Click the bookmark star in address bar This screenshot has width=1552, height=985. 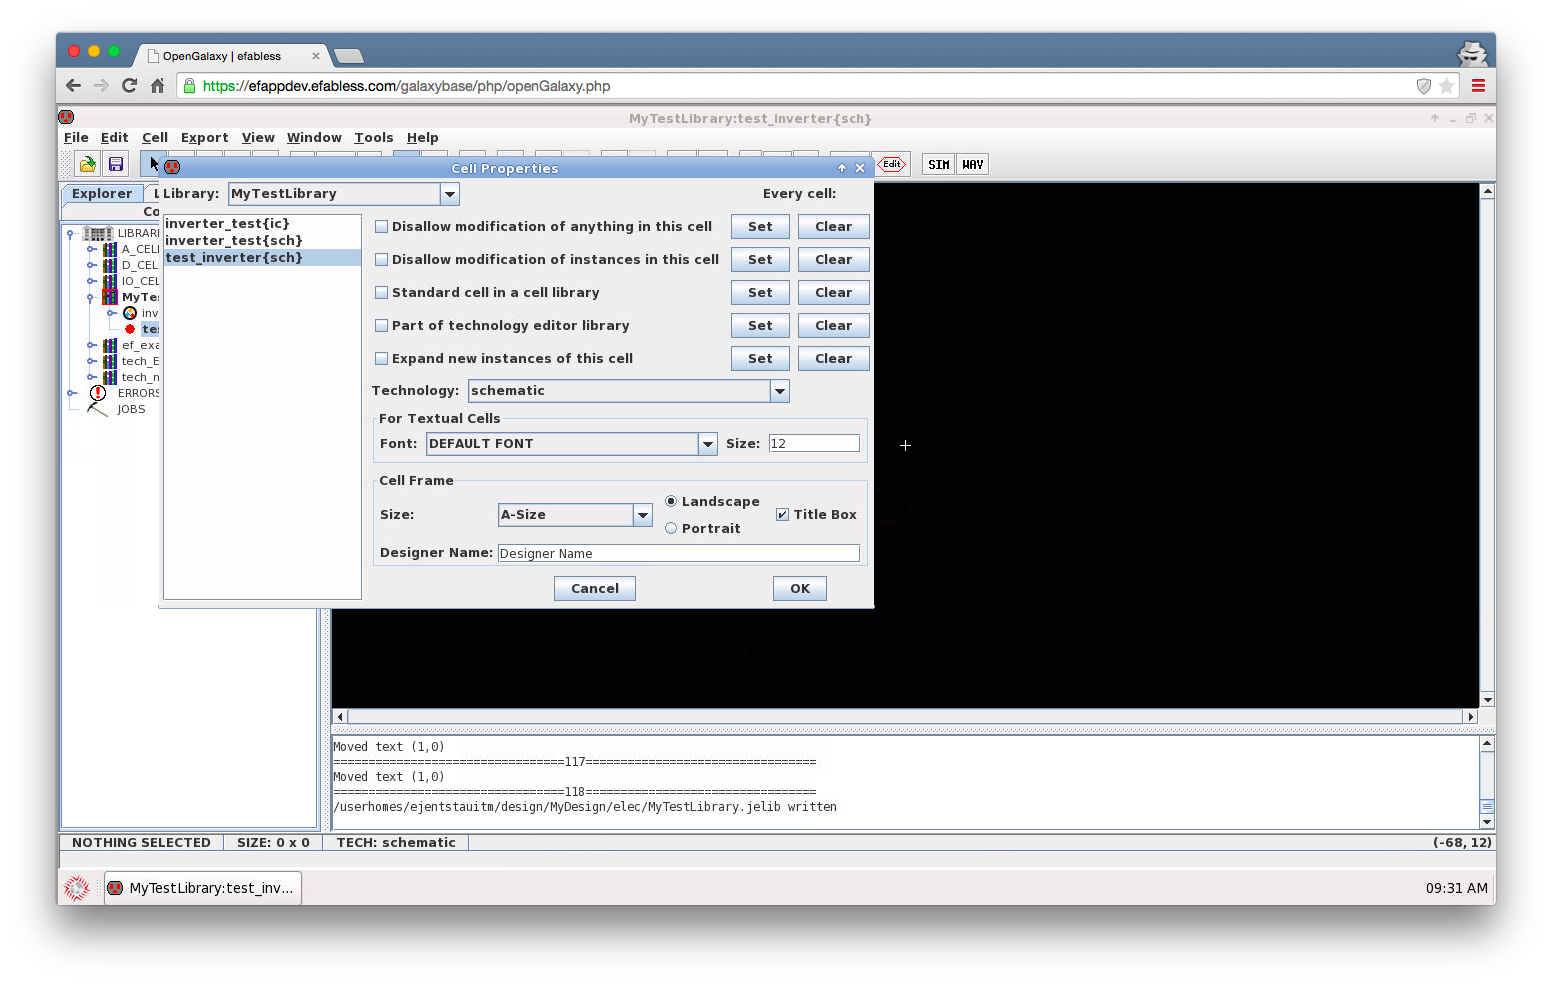[x=1446, y=86]
